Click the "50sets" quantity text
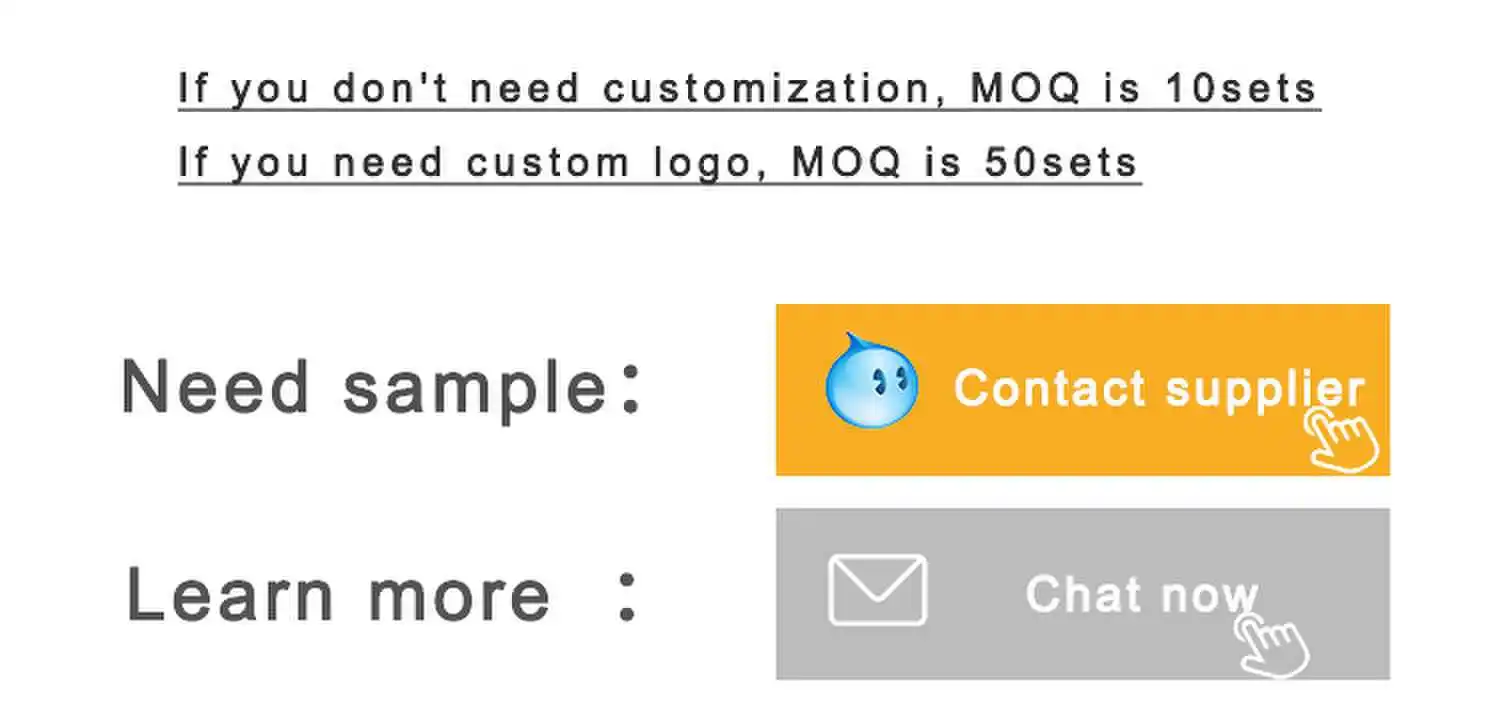The width and height of the screenshot is (1500, 728). point(1060,162)
